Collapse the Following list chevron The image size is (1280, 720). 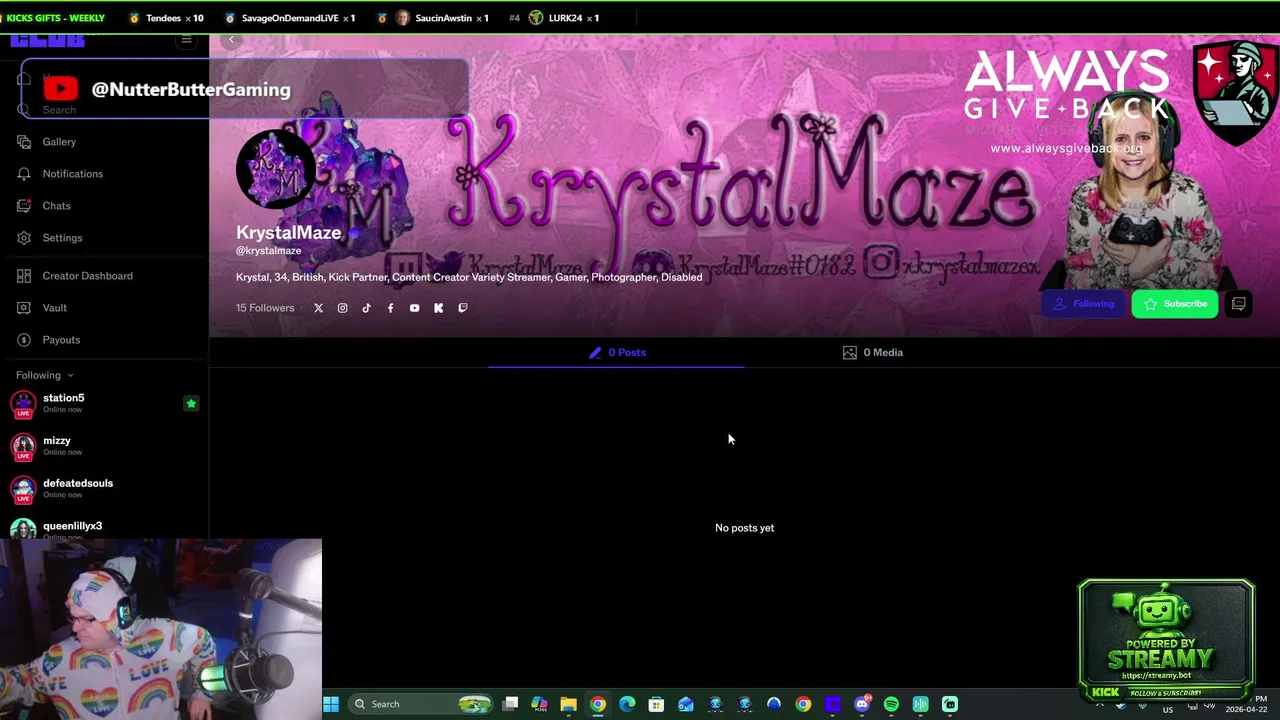click(70, 376)
